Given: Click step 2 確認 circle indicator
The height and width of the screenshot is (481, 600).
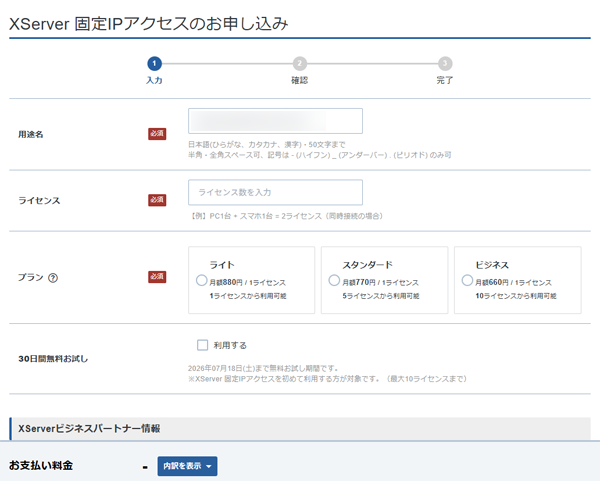Looking at the screenshot, I should pos(300,64).
